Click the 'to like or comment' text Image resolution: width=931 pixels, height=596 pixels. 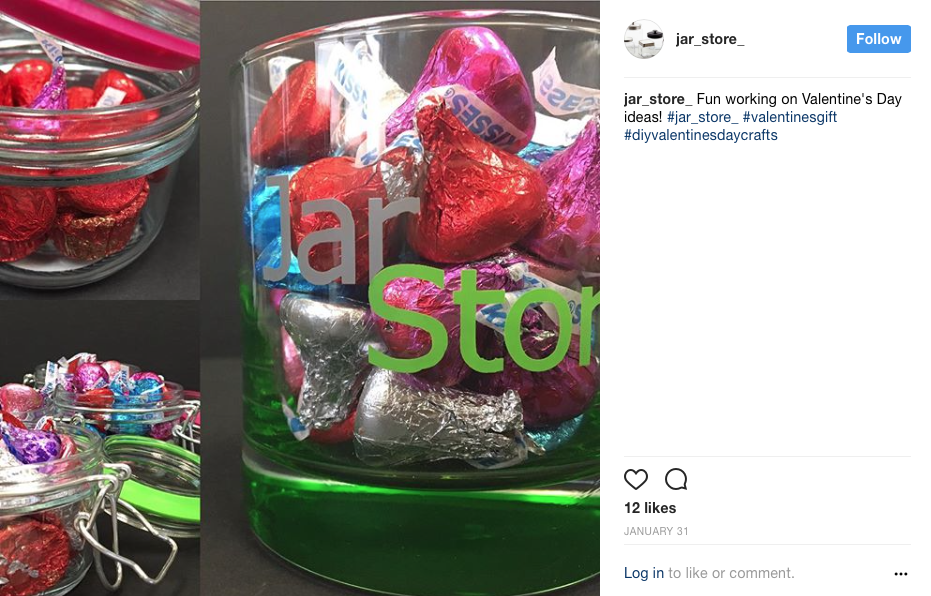[731, 573]
